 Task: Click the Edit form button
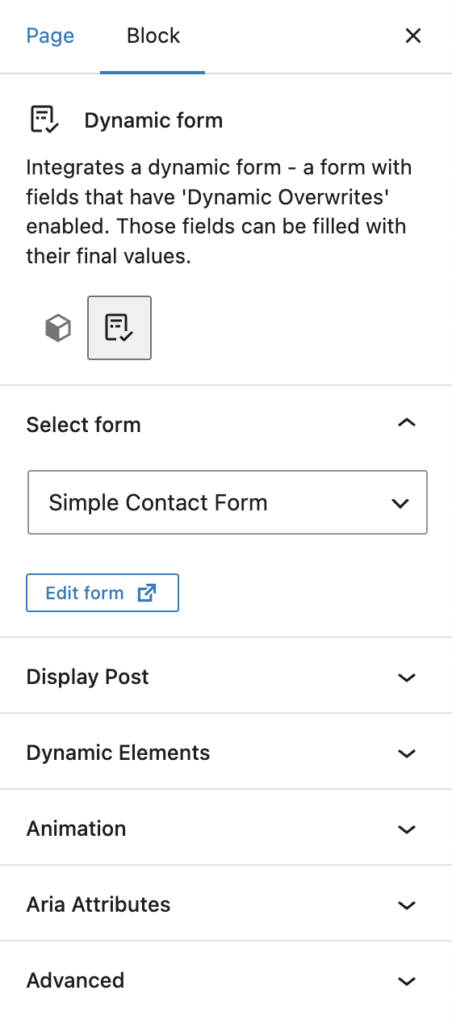(x=103, y=593)
